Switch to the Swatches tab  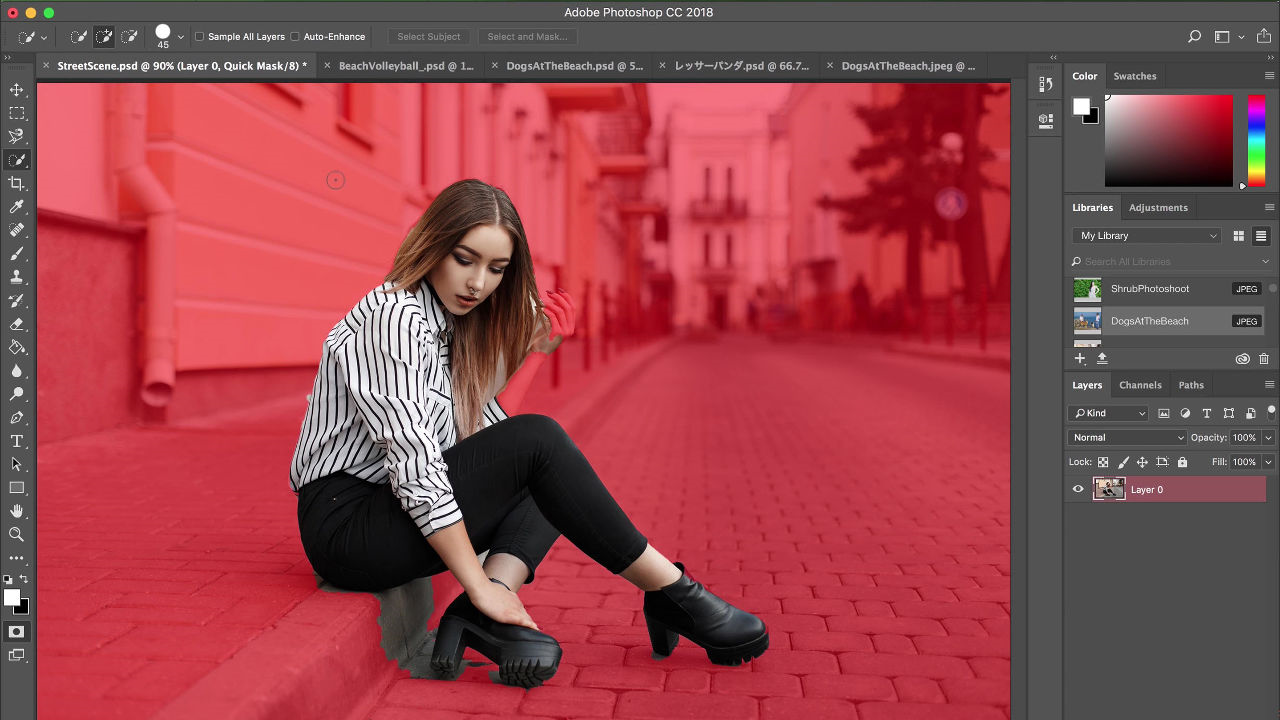1135,76
